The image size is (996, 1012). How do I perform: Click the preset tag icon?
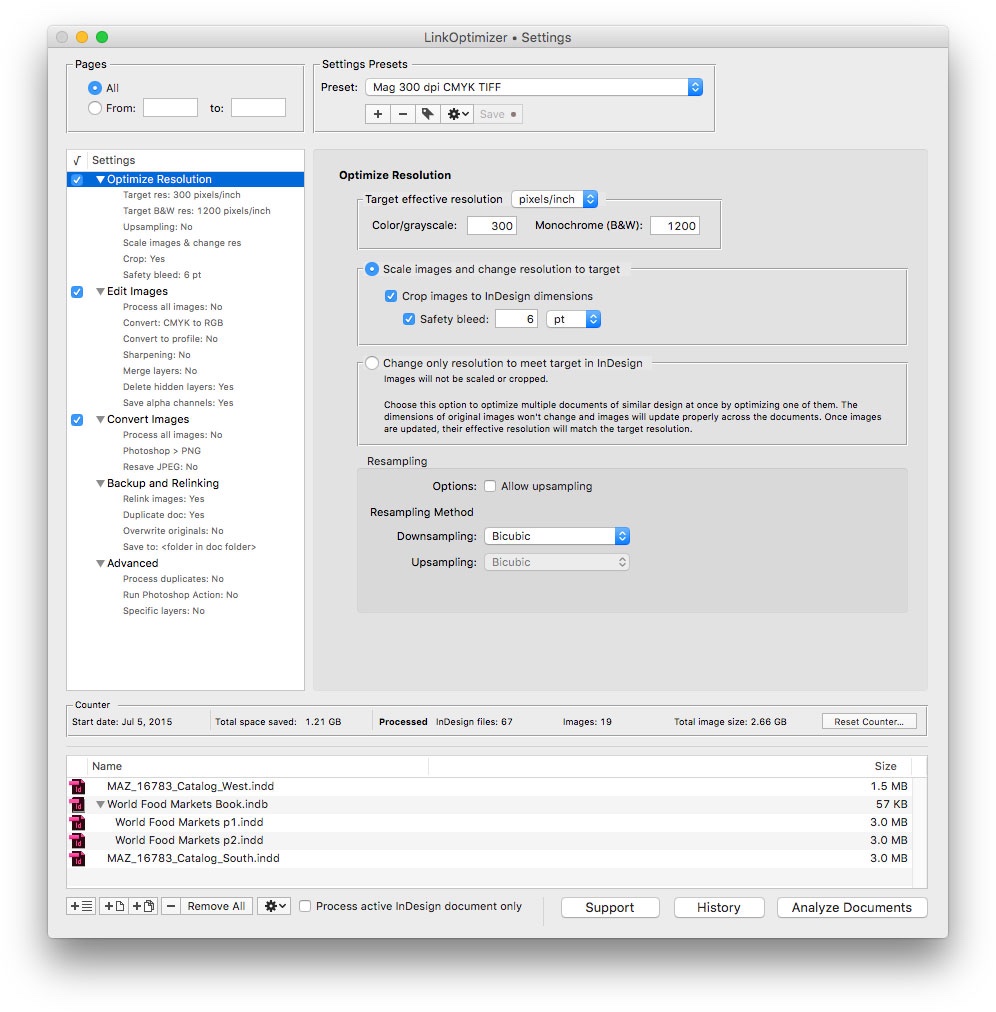(x=428, y=114)
